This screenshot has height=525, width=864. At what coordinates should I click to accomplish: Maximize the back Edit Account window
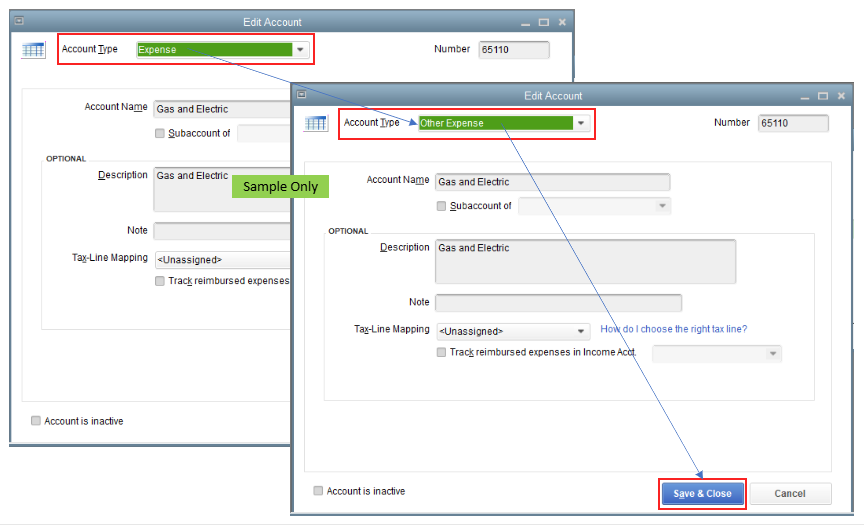pos(544,22)
